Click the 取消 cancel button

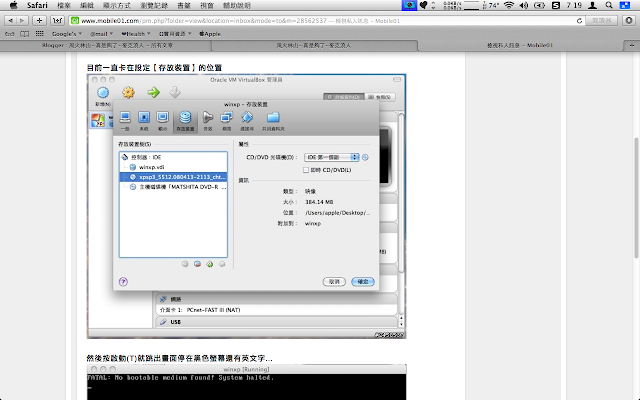coord(334,282)
